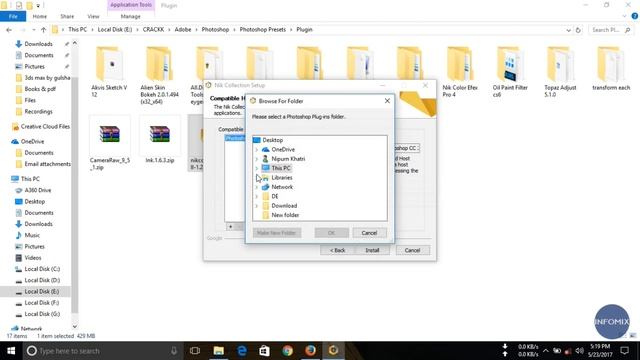Open the Oil Paint Filter cs6 folder
The height and width of the screenshot is (360, 640).
tap(510, 71)
